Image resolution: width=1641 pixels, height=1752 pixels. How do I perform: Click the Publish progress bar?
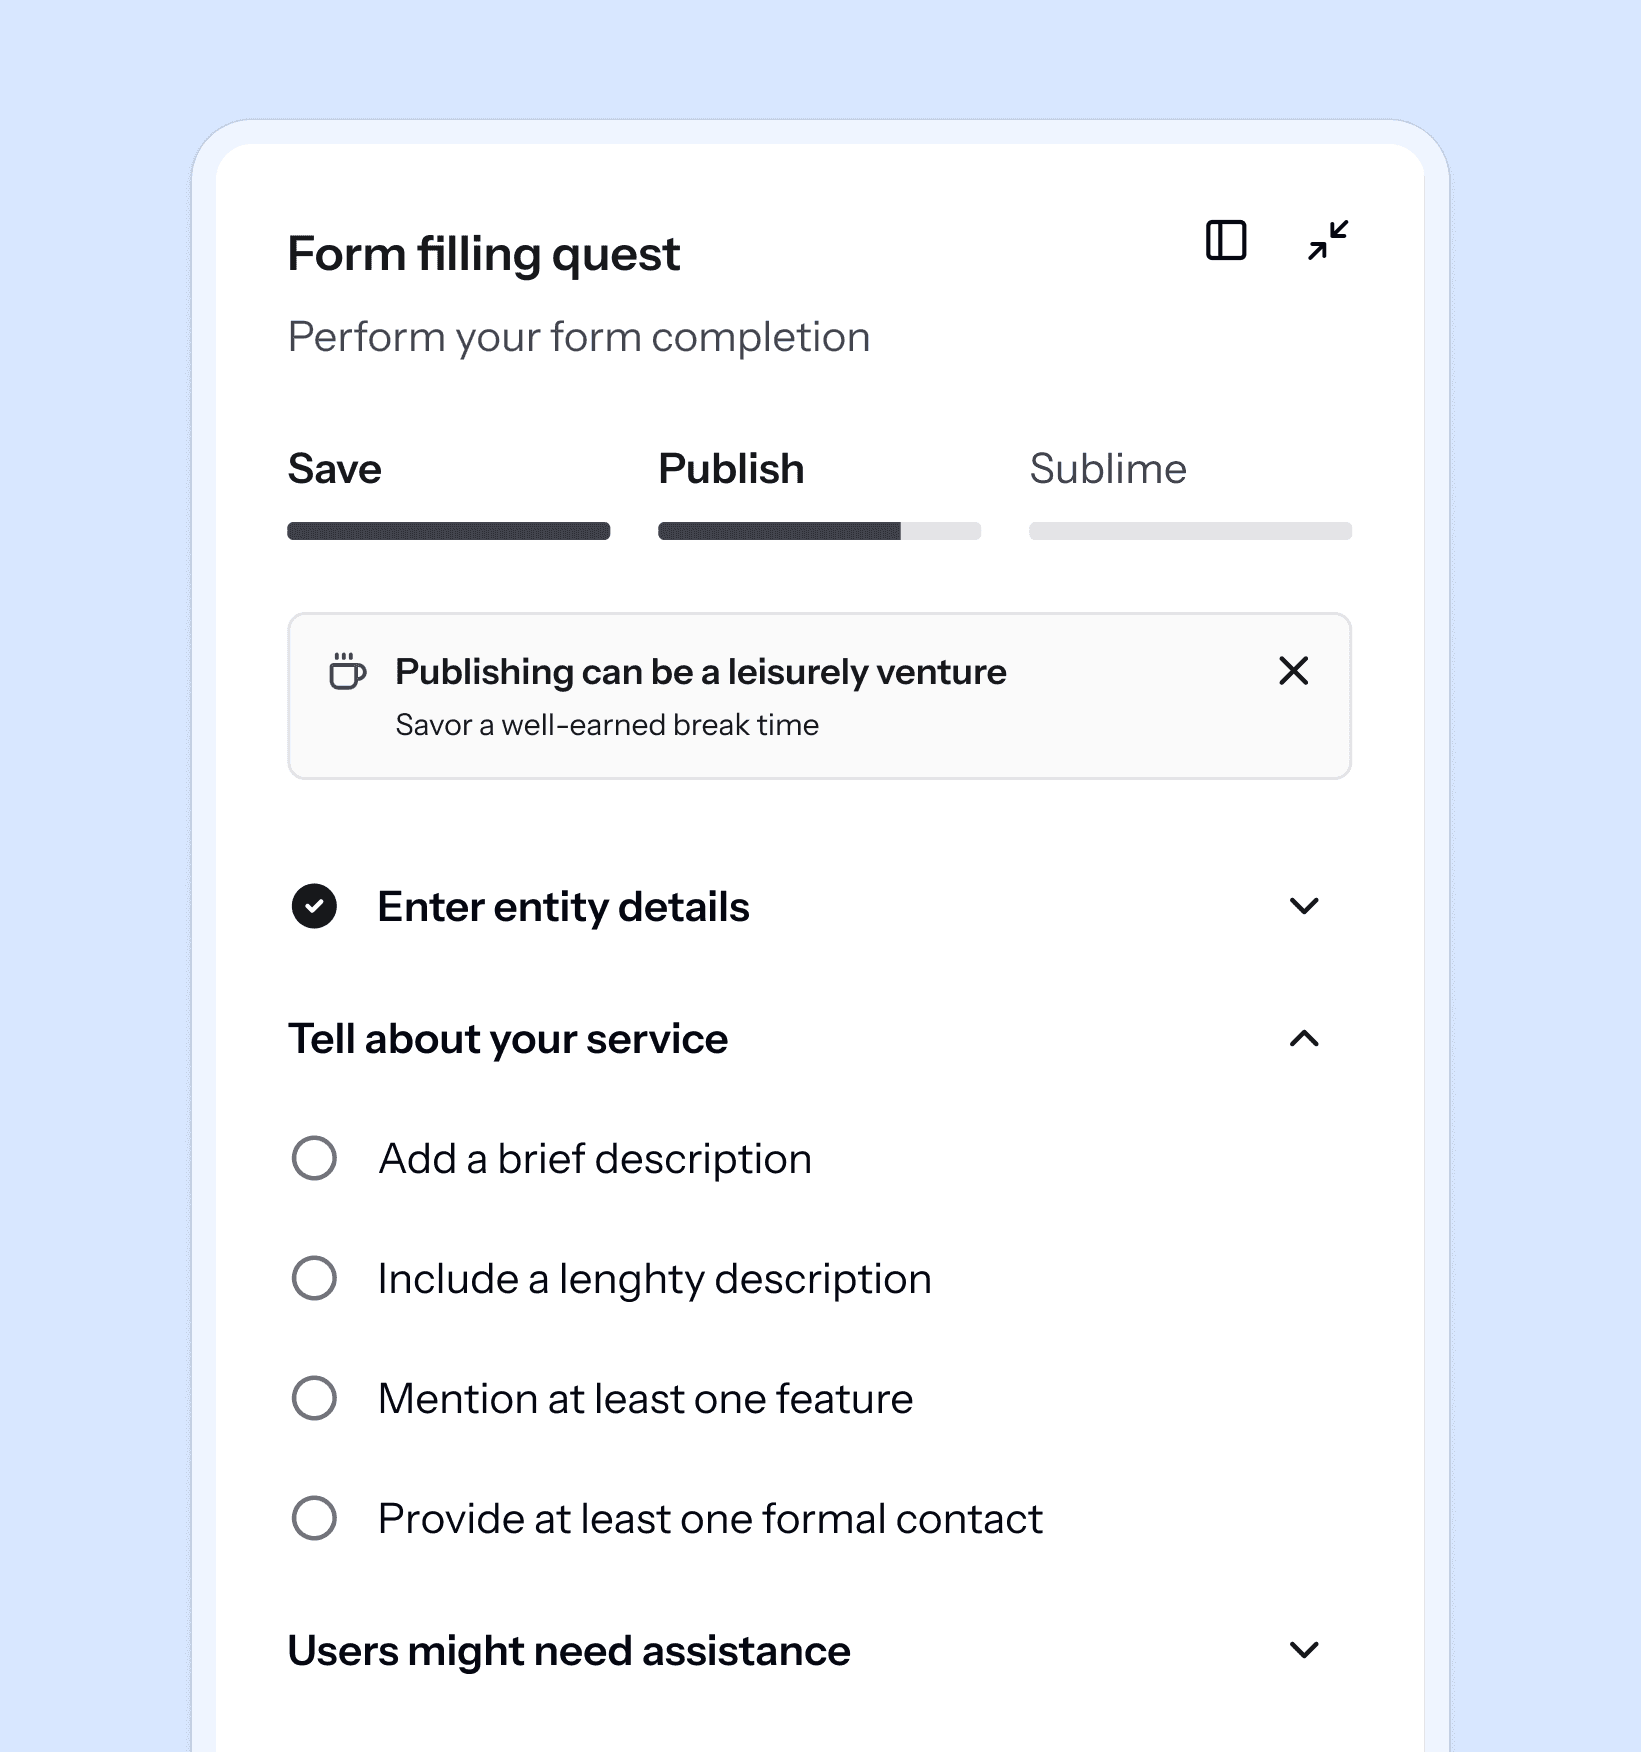819,529
